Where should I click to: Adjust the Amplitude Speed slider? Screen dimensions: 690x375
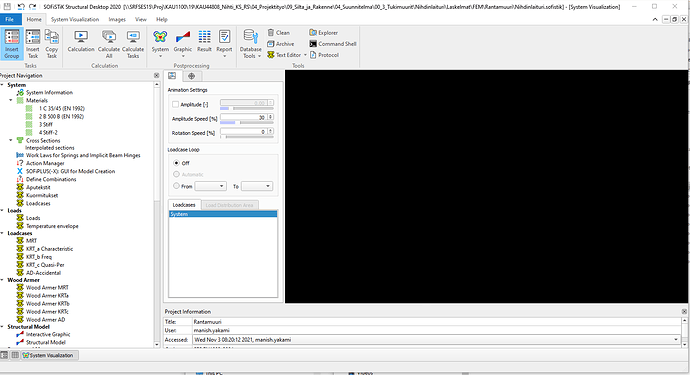[x=246, y=122]
